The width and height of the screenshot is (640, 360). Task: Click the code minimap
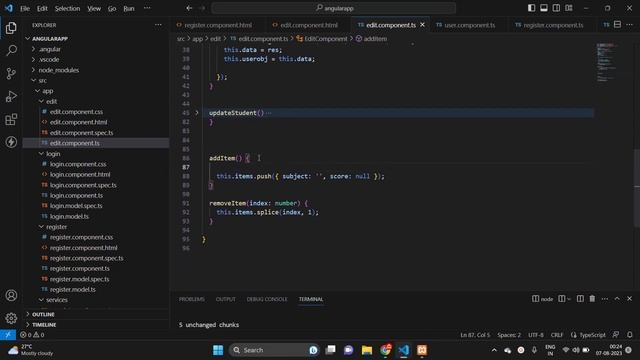[x=606, y=62]
